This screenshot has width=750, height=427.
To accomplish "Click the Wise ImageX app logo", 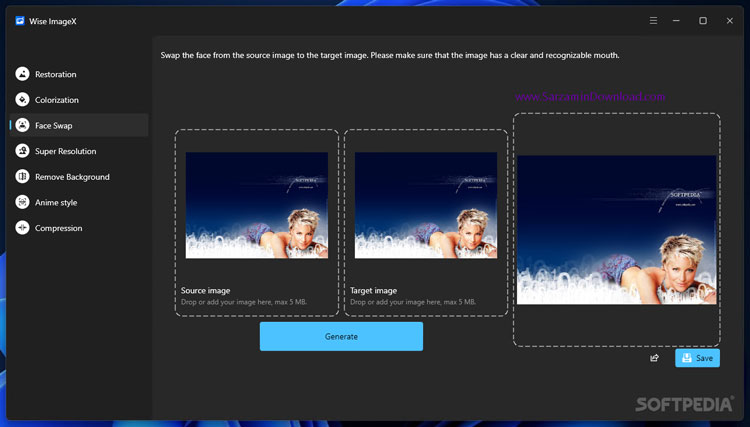I will click(x=20, y=21).
